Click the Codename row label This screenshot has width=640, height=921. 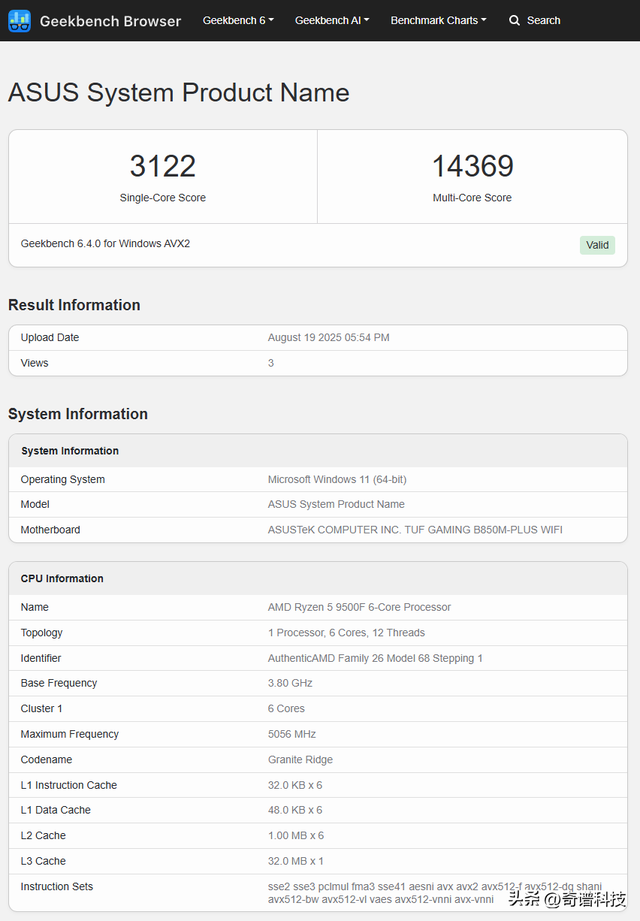(x=46, y=759)
